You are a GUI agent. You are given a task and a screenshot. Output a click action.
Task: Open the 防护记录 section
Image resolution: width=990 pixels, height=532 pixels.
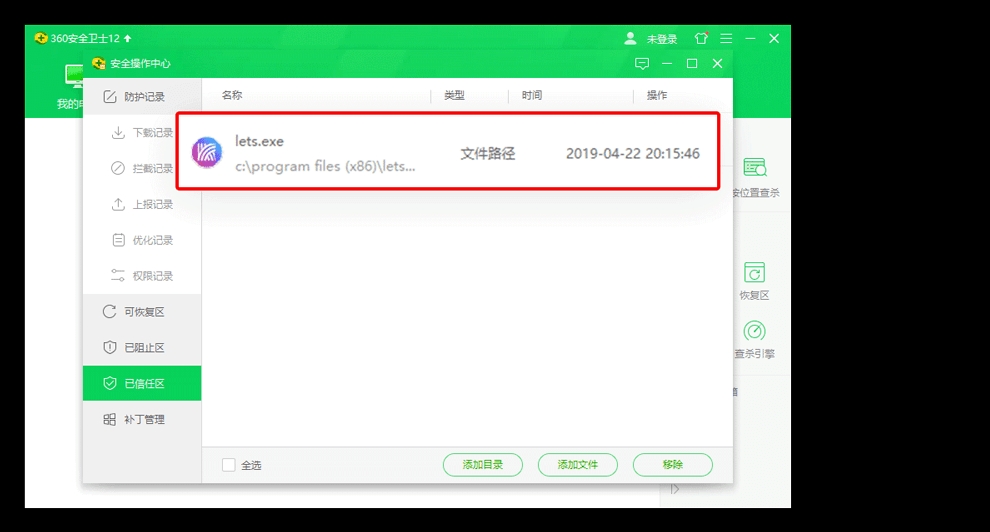coord(142,97)
